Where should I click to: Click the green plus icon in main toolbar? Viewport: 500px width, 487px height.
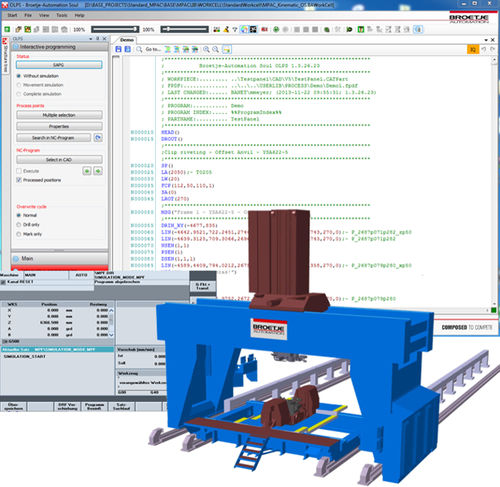coord(7,29)
